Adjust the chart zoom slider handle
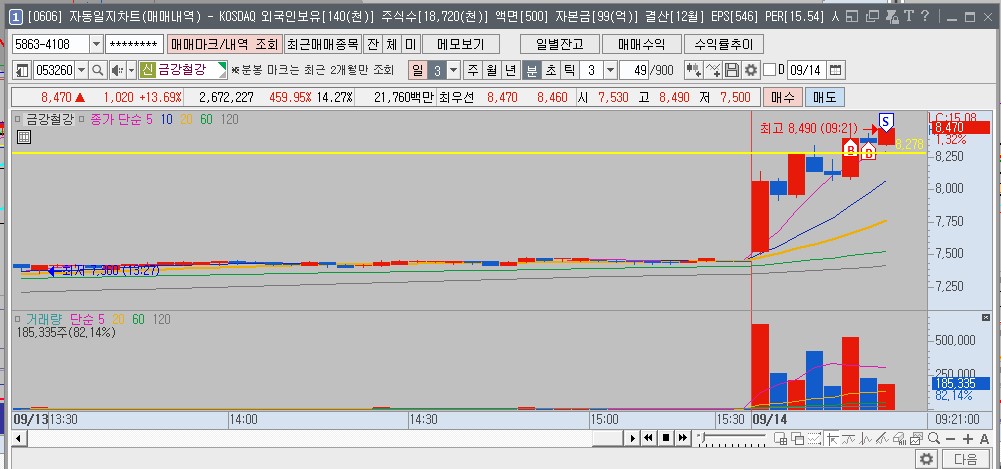 tap(703, 438)
